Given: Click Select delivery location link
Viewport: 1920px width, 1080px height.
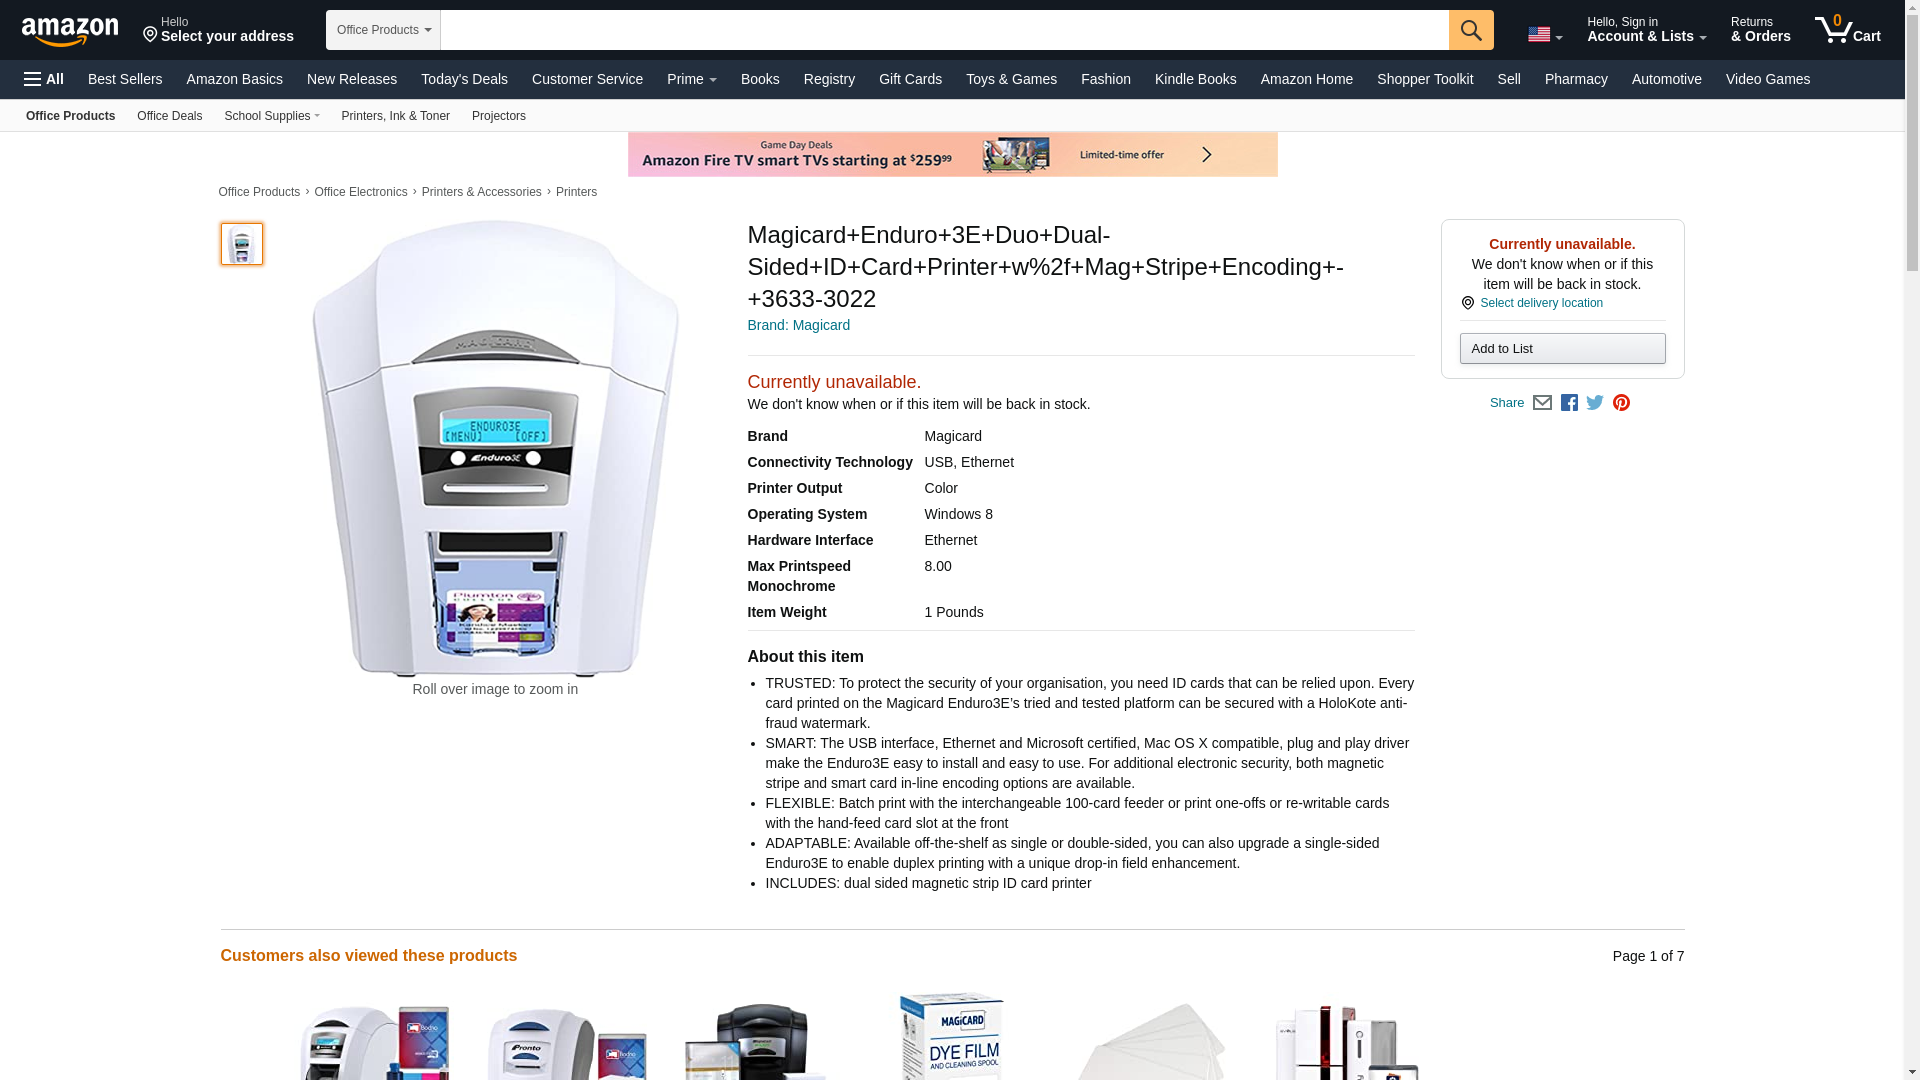Looking at the screenshot, I should [1541, 303].
